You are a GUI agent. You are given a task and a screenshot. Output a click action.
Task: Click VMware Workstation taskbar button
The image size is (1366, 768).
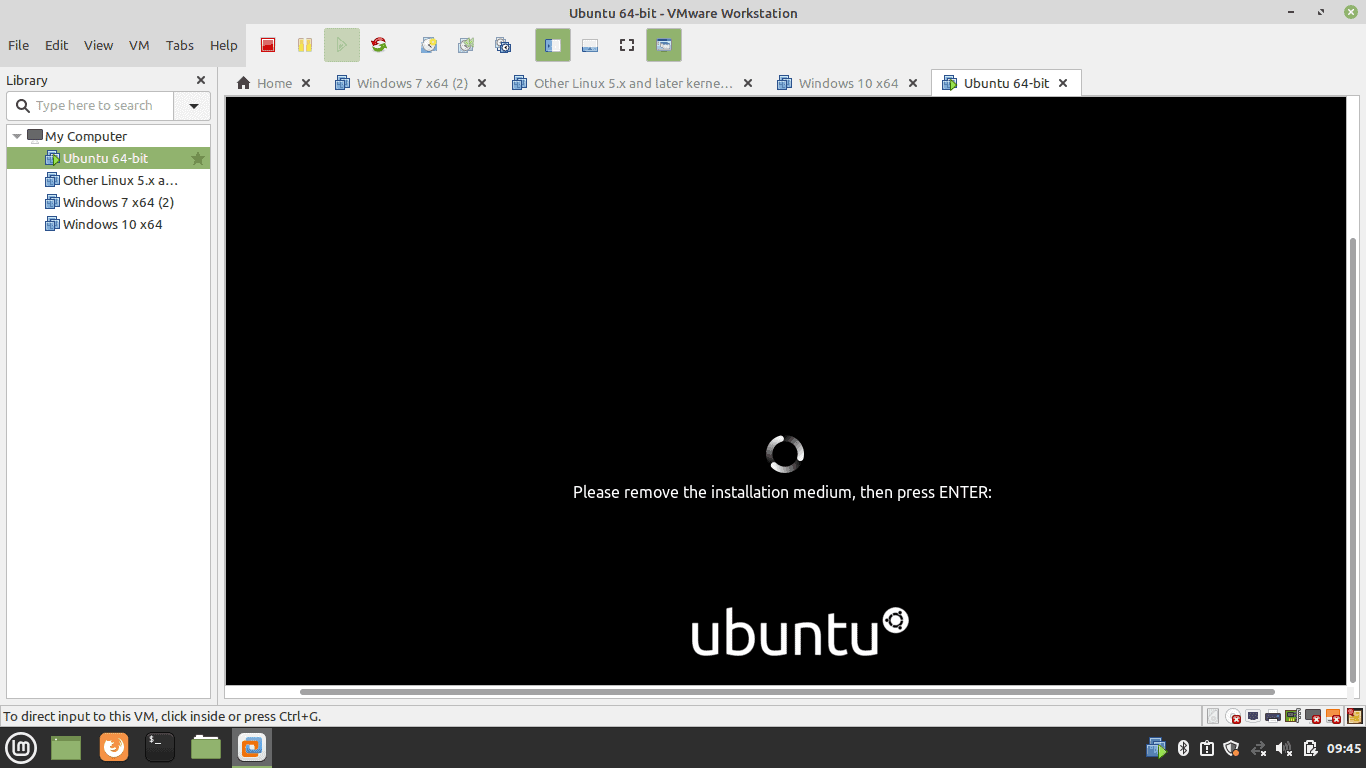pyautogui.click(x=252, y=747)
